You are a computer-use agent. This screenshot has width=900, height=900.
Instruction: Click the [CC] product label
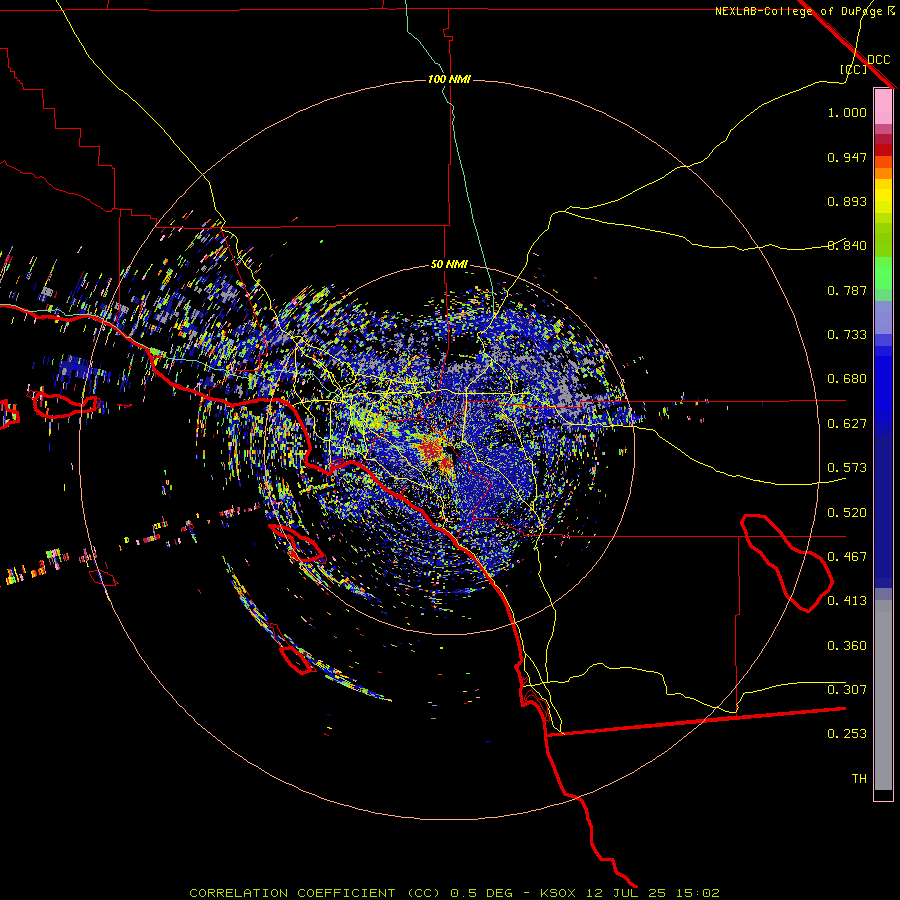(854, 69)
